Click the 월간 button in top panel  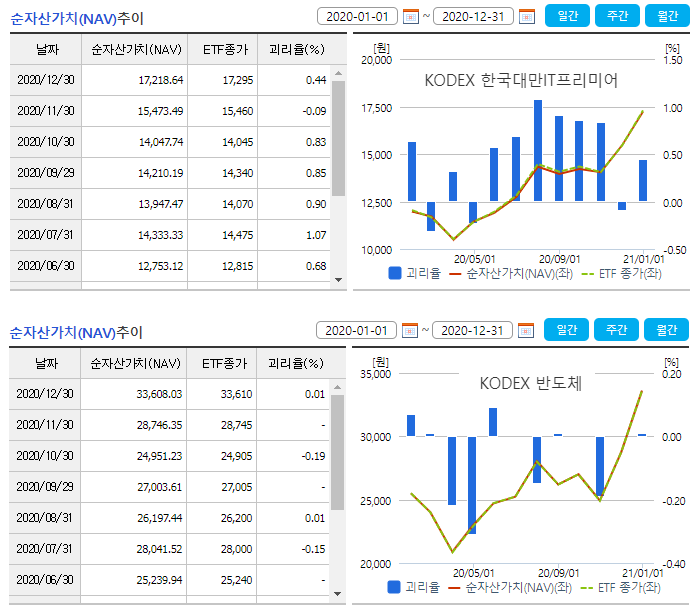coord(667,16)
